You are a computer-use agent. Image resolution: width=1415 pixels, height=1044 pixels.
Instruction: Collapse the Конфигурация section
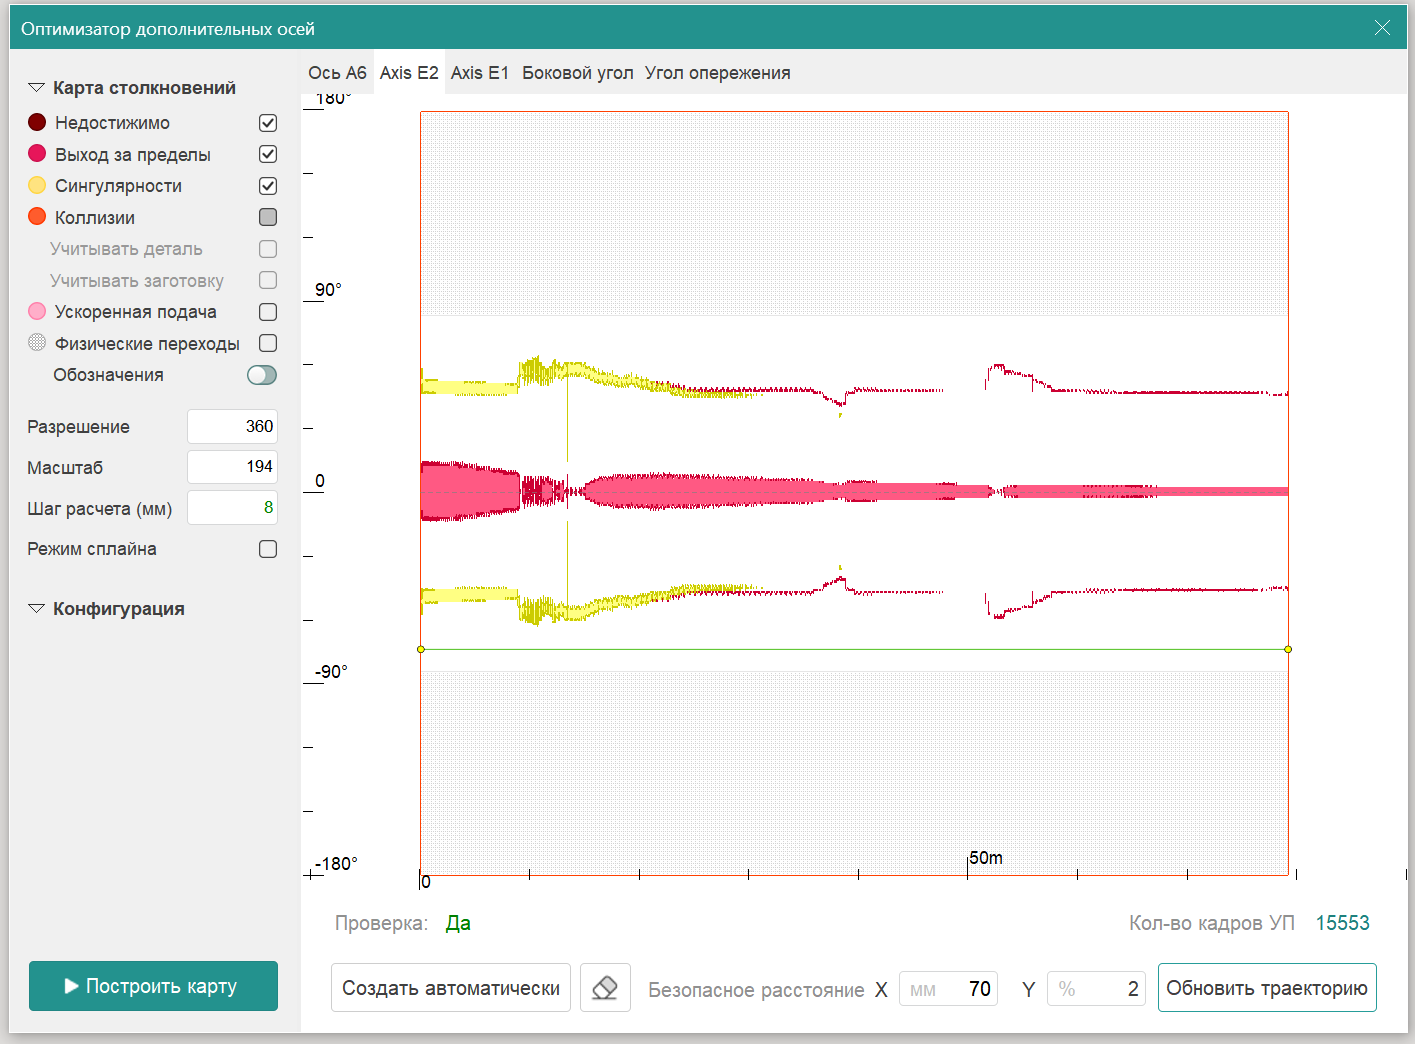click(36, 609)
